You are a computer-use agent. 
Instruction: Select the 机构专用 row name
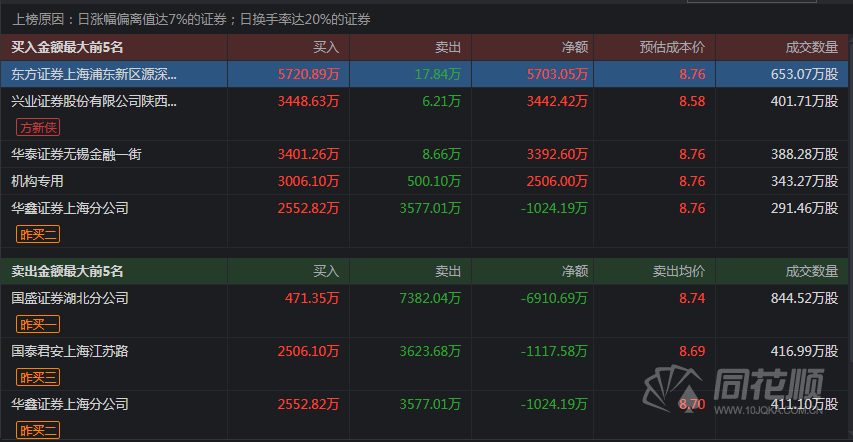tap(38, 181)
